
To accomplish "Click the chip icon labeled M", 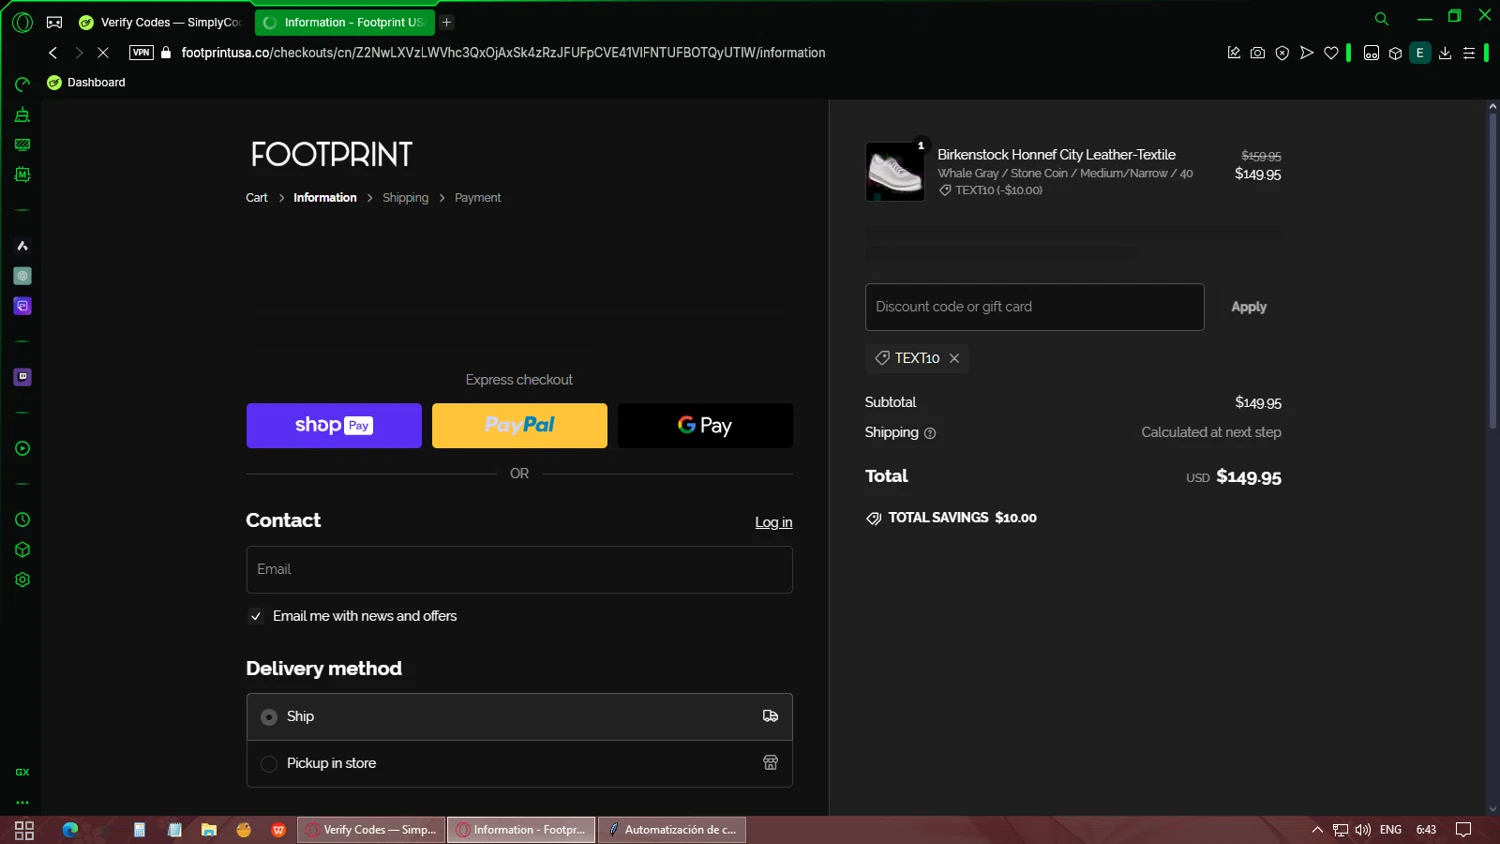I will 22,175.
